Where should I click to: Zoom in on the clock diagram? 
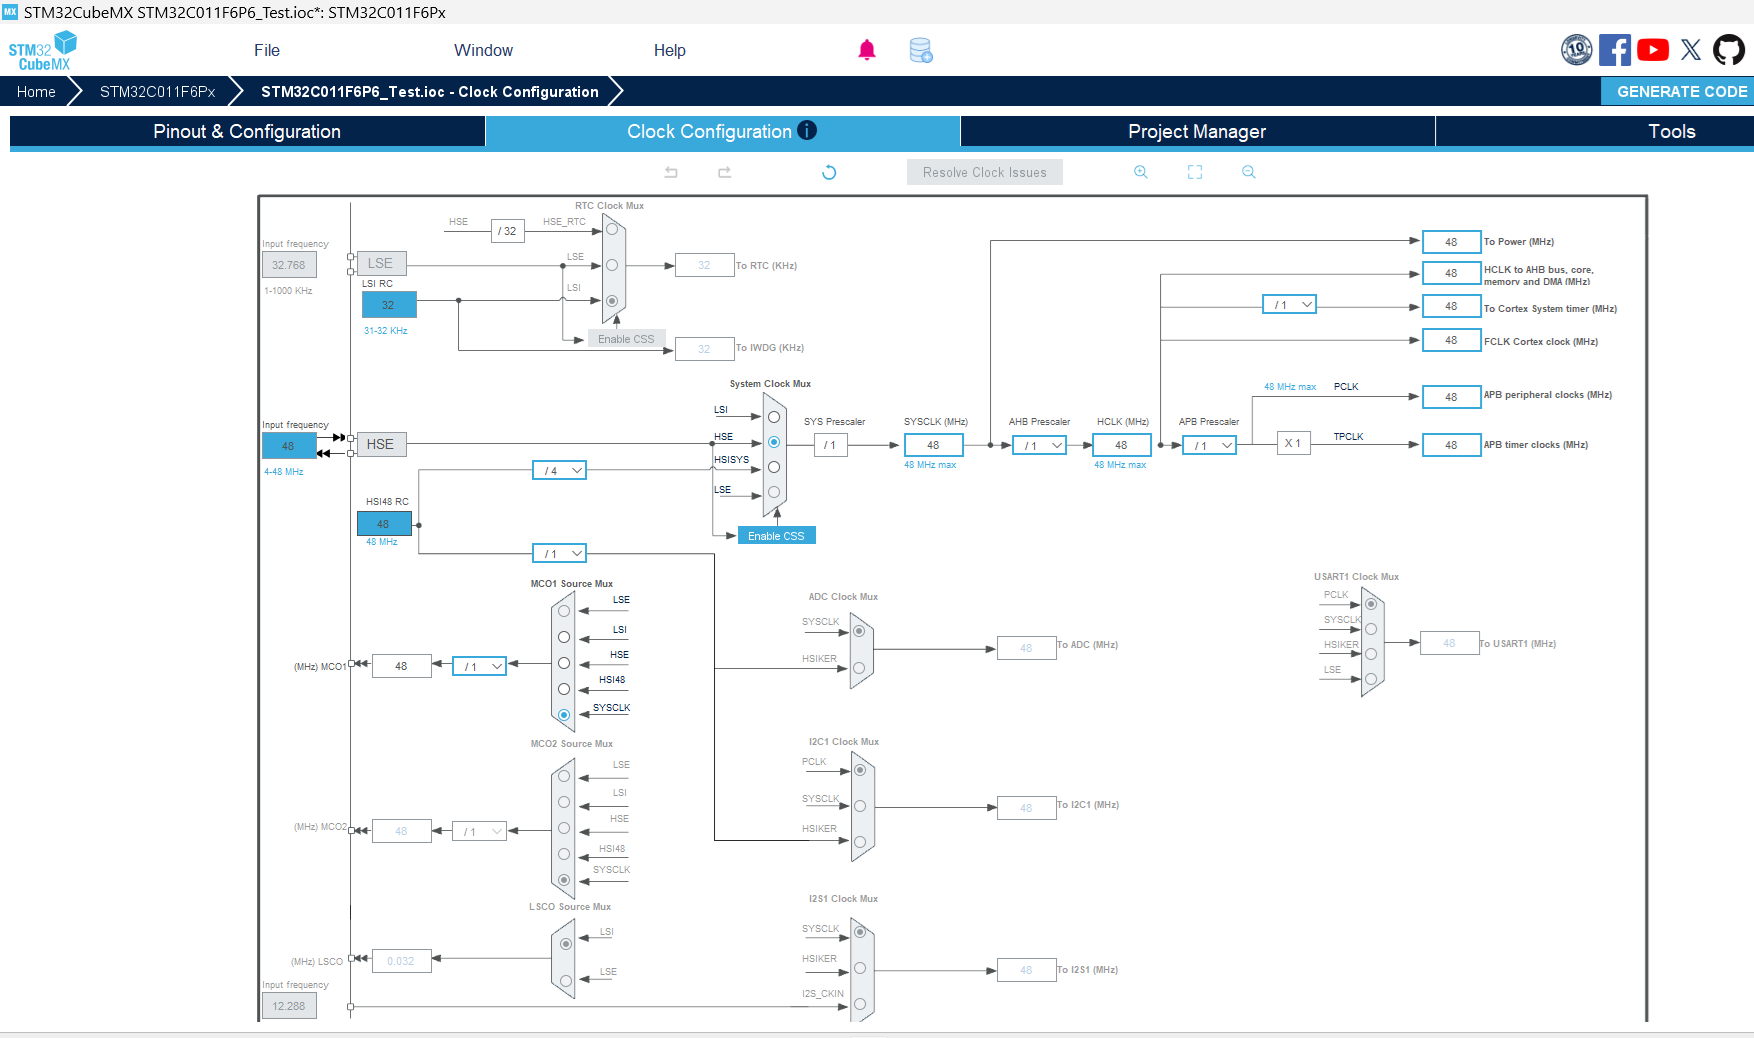click(1141, 172)
